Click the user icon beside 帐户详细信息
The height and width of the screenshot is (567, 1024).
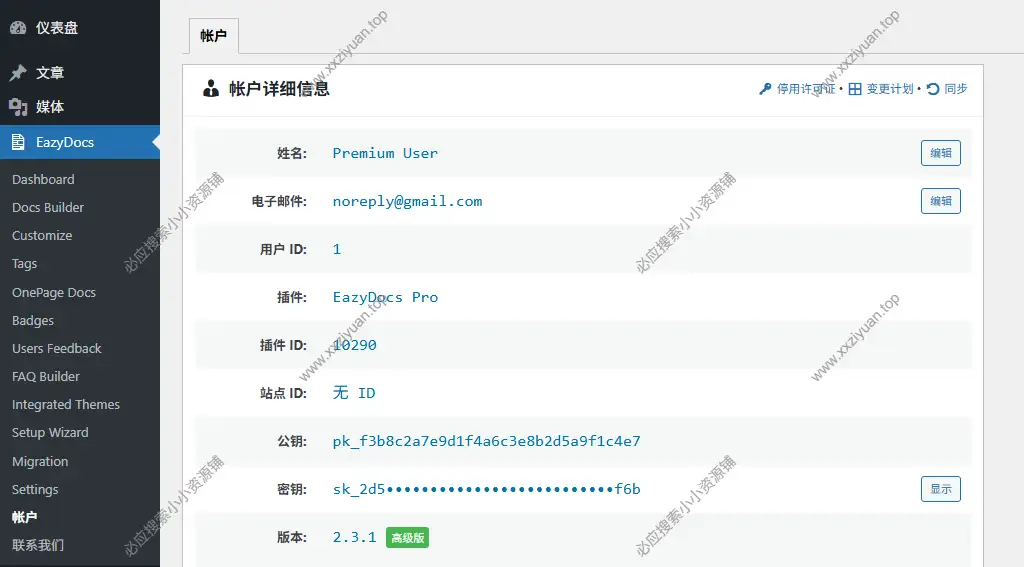pyautogui.click(x=210, y=88)
